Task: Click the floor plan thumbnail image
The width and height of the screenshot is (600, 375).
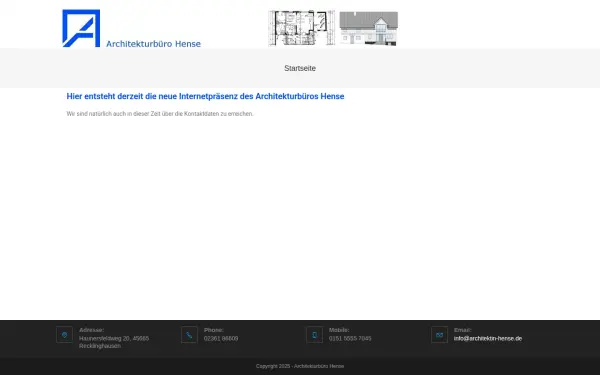Action: pos(302,28)
